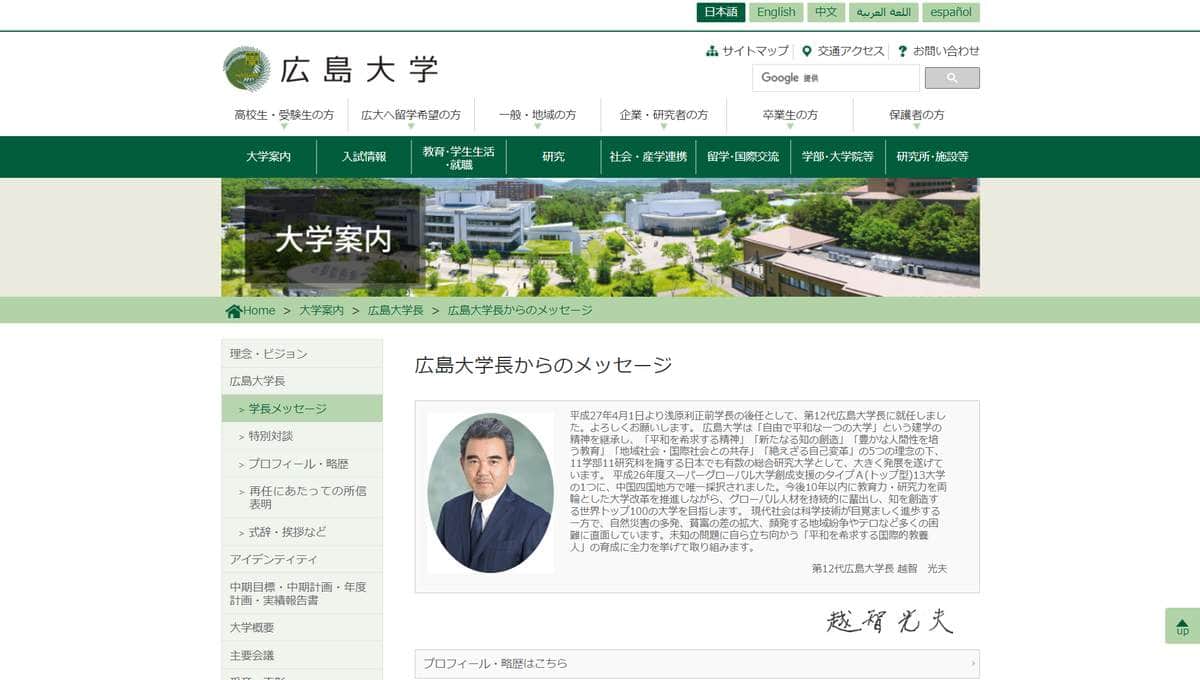
Task: Click inside the Google search field
Action: 835,78
